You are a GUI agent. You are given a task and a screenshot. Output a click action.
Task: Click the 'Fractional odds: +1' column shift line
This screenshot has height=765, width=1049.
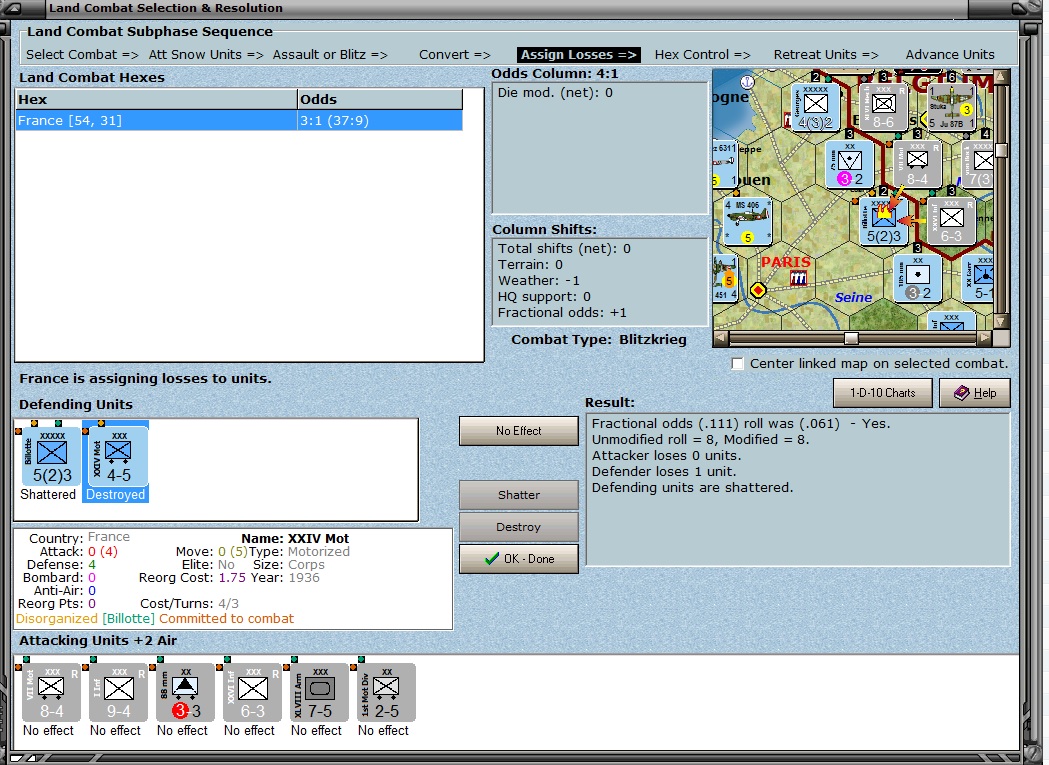[562, 313]
